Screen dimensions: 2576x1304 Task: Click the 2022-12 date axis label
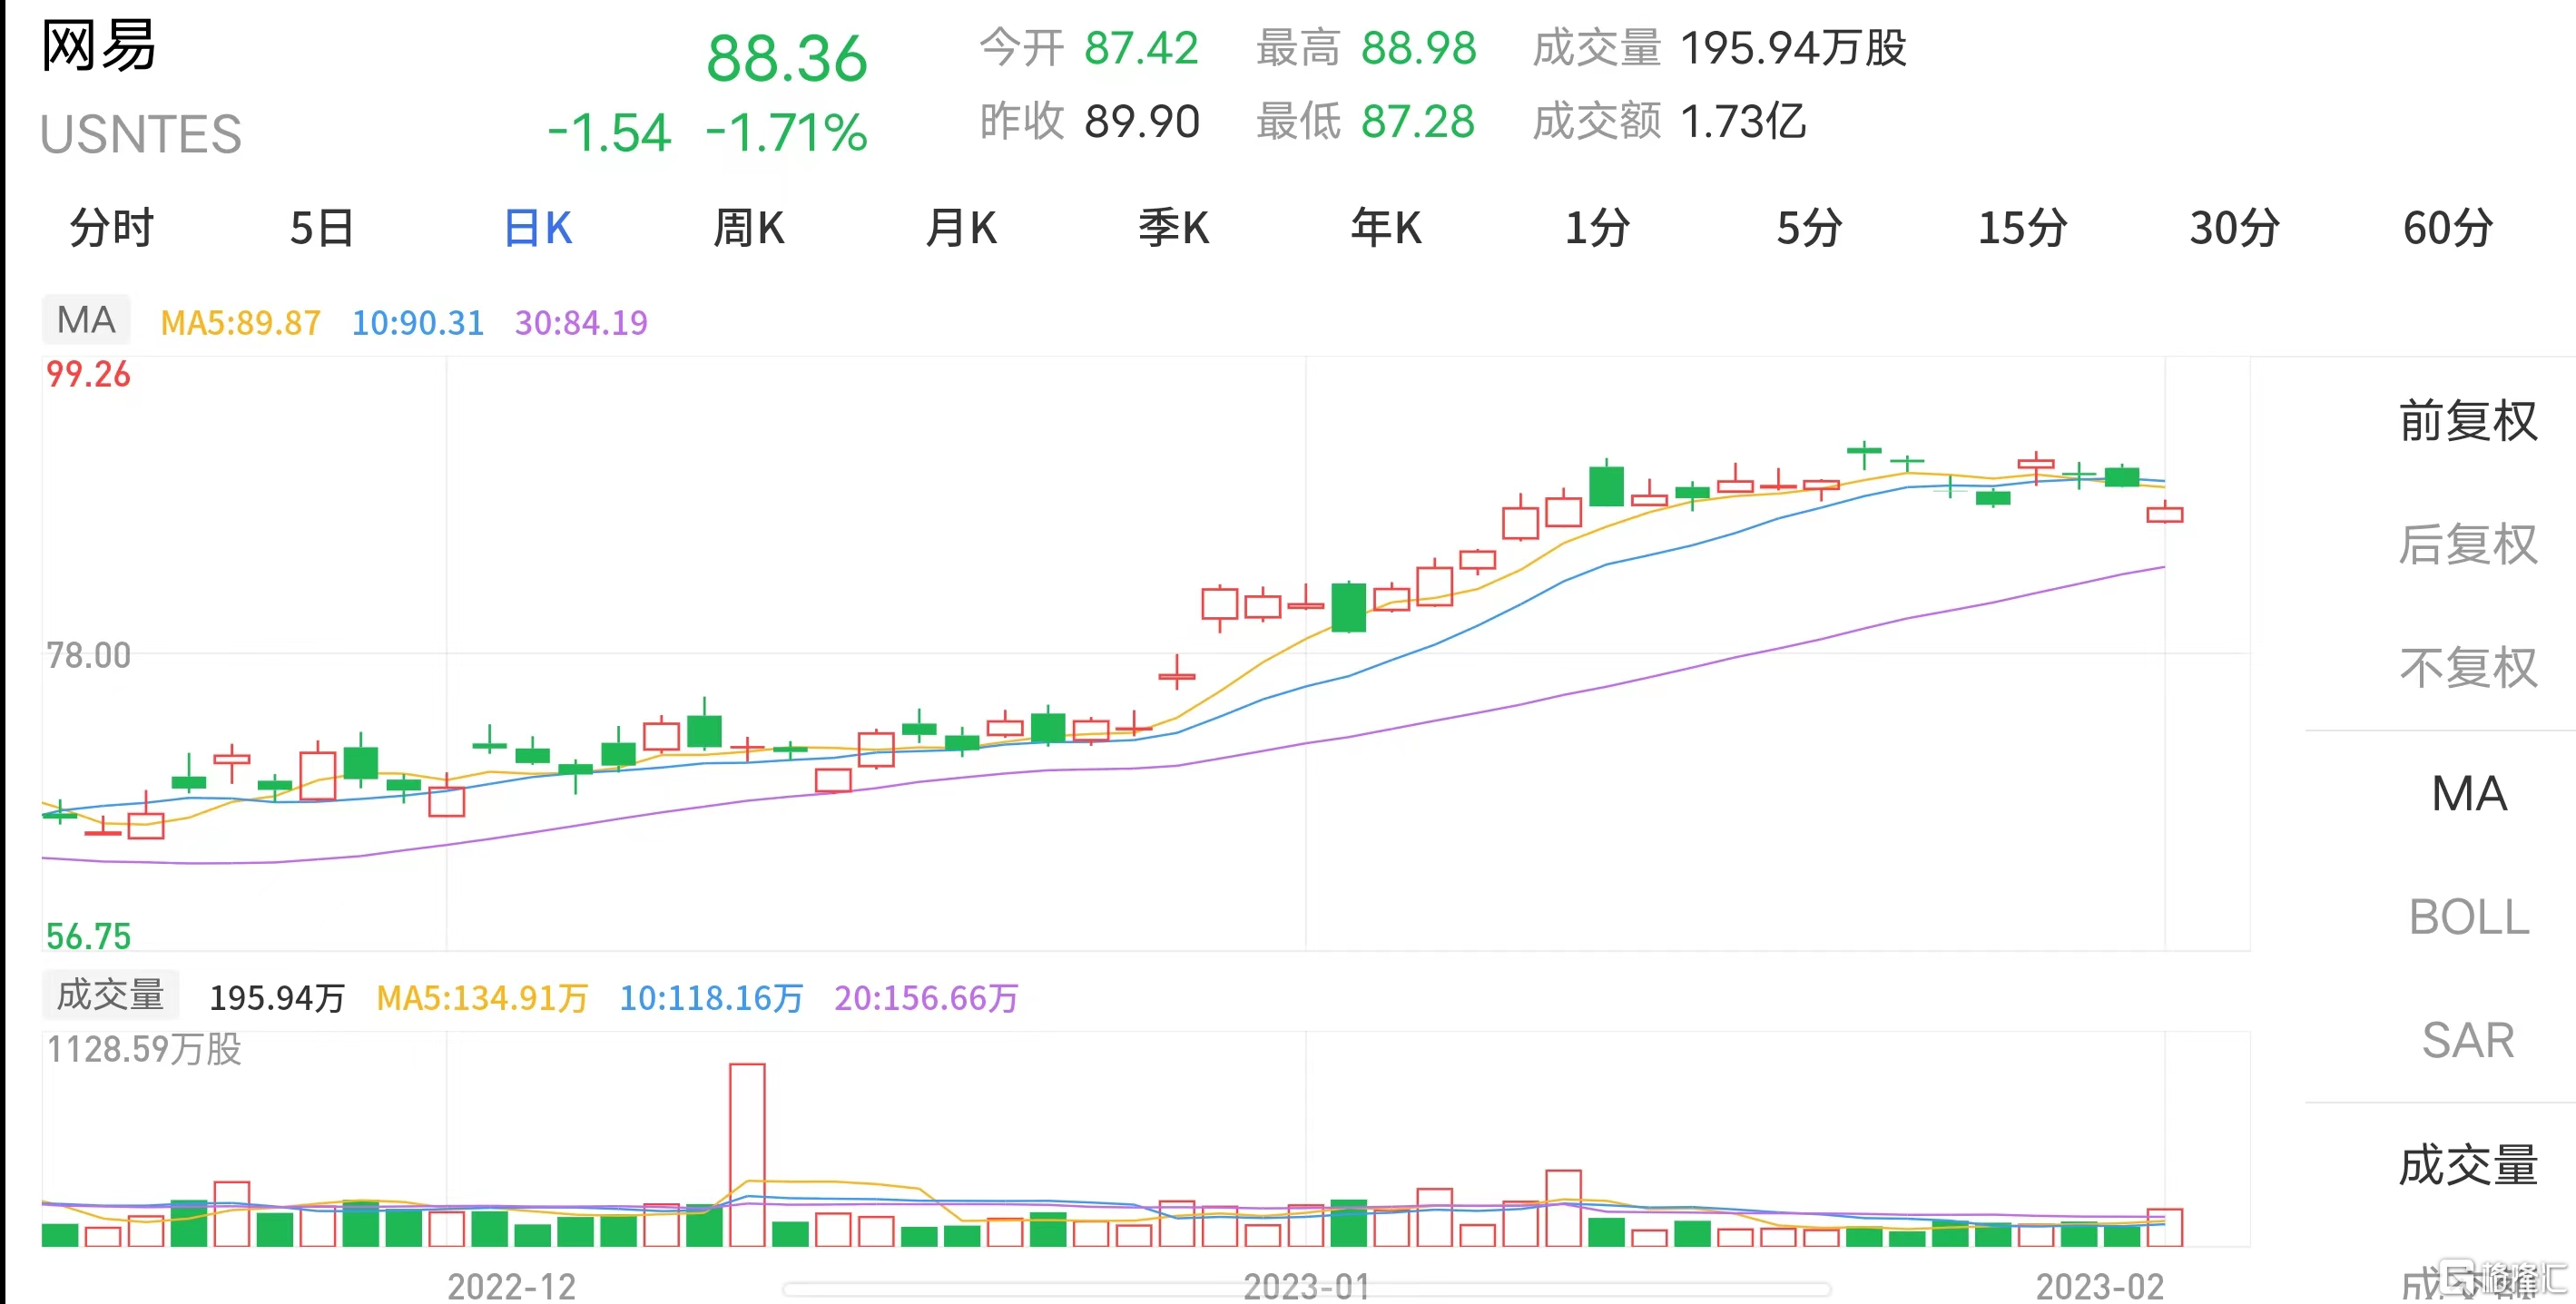pos(512,1286)
